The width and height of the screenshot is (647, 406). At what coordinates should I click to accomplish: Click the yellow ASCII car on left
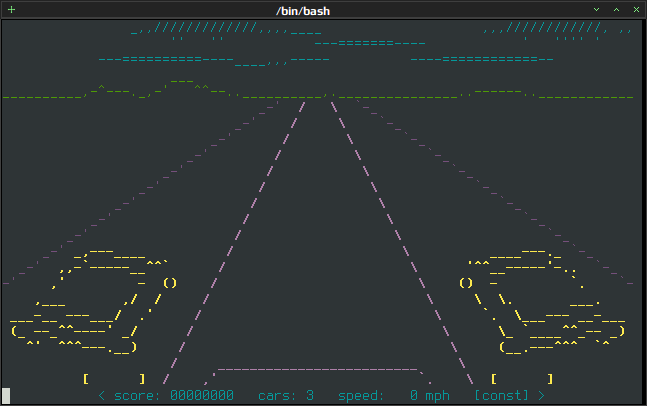coord(93,302)
